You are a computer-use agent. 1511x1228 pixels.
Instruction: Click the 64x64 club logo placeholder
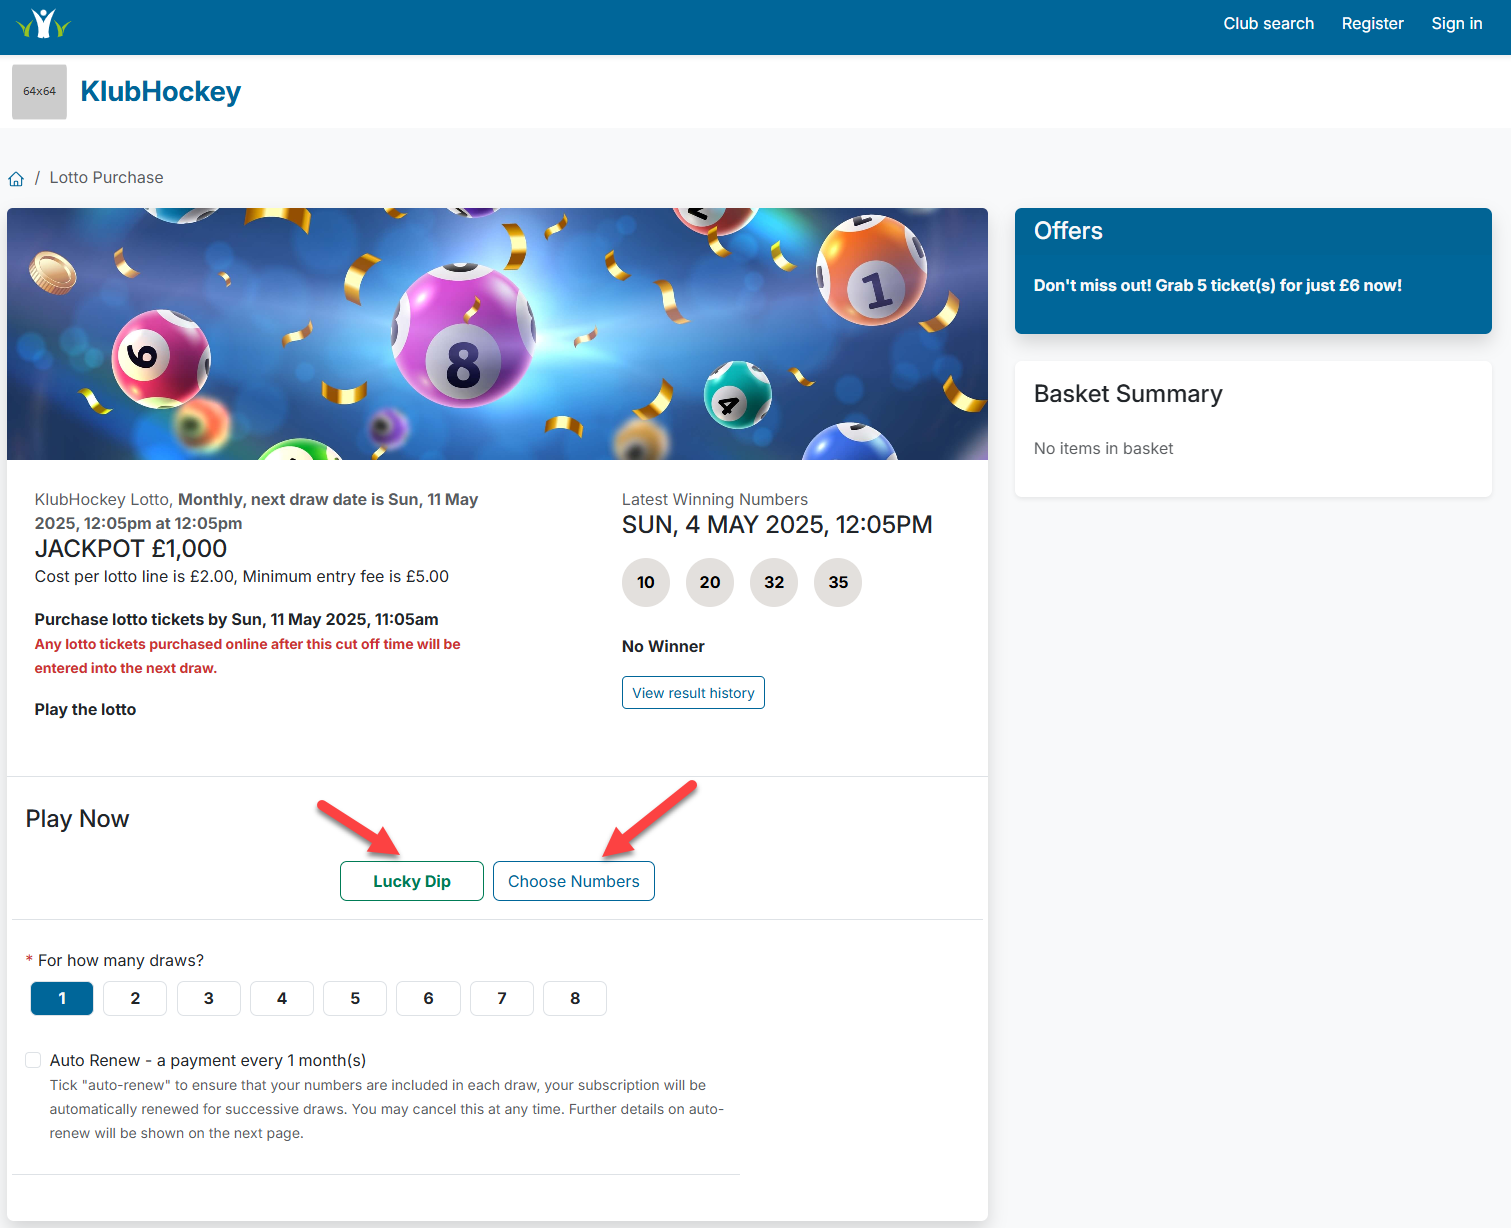39,92
